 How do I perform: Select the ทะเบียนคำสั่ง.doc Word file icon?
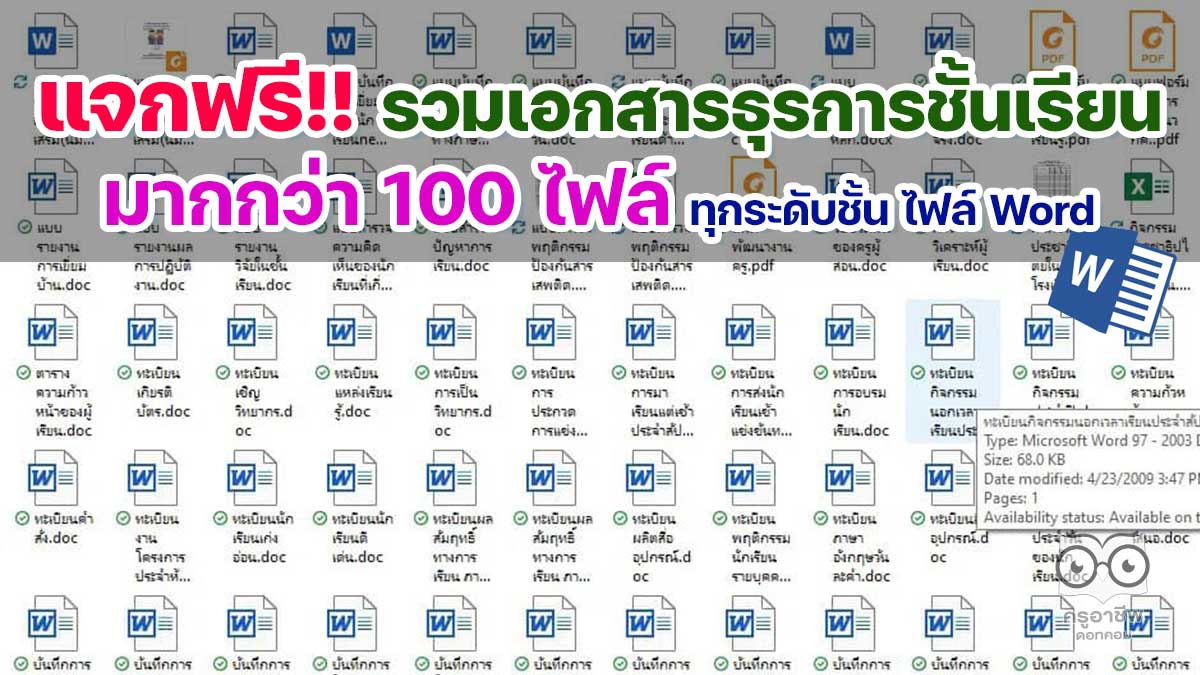[53, 478]
